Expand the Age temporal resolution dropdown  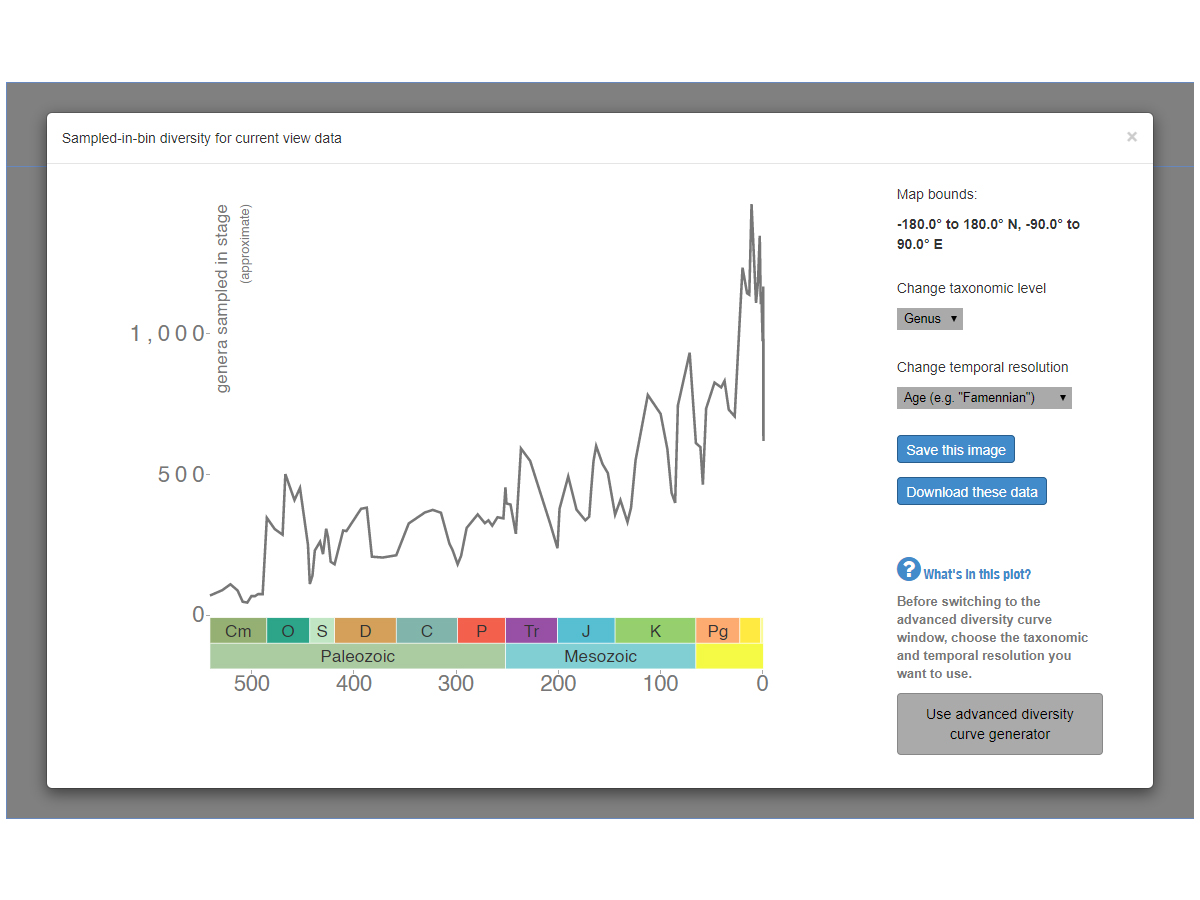(983, 398)
